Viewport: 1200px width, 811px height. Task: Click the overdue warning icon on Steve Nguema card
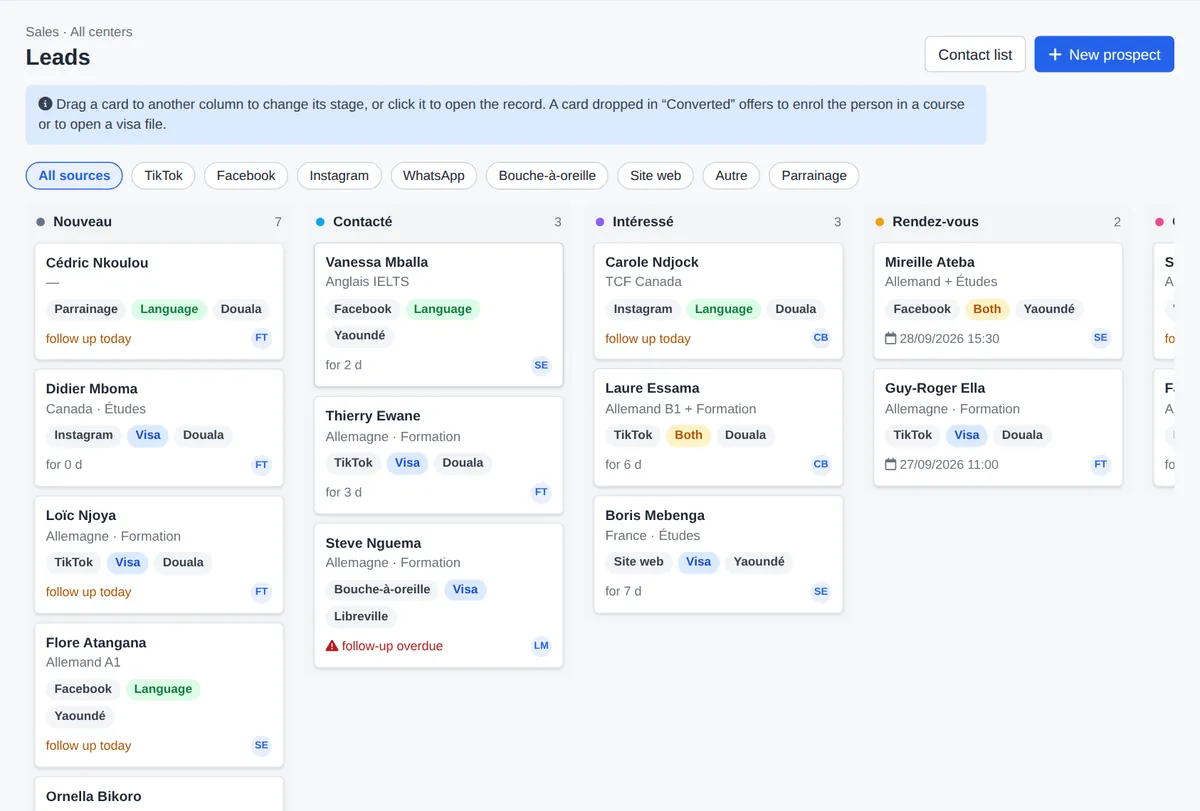332,646
